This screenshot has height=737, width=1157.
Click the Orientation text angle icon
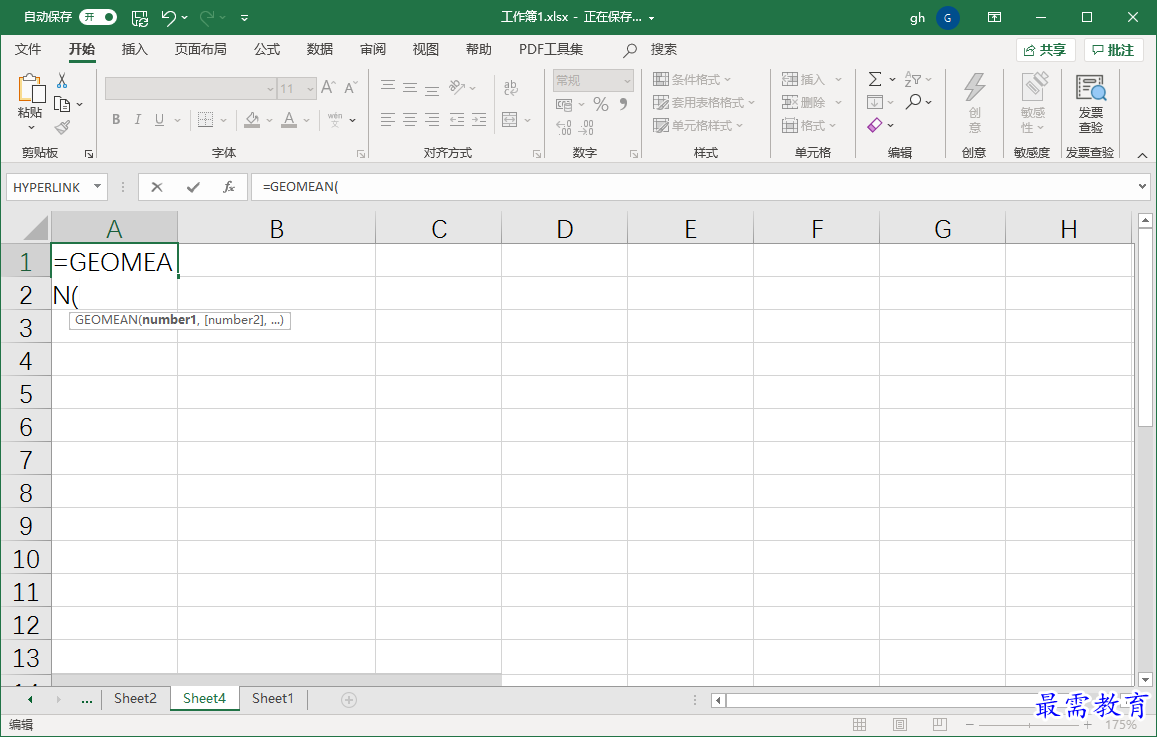[x=457, y=87]
